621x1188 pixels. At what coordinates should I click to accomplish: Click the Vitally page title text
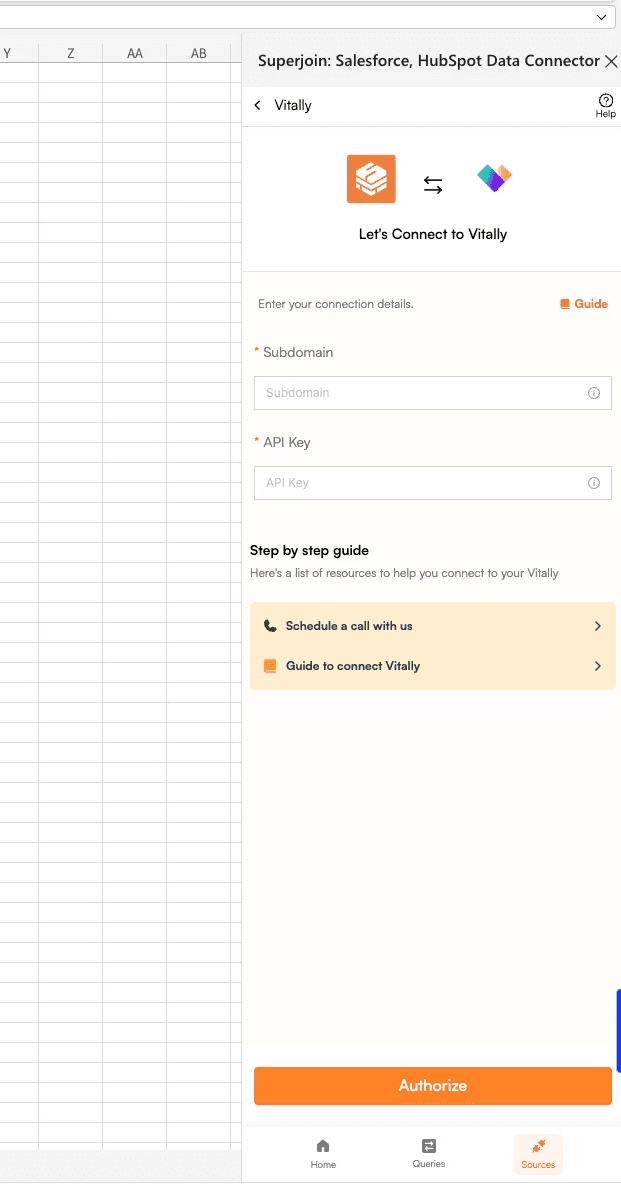tap(293, 105)
